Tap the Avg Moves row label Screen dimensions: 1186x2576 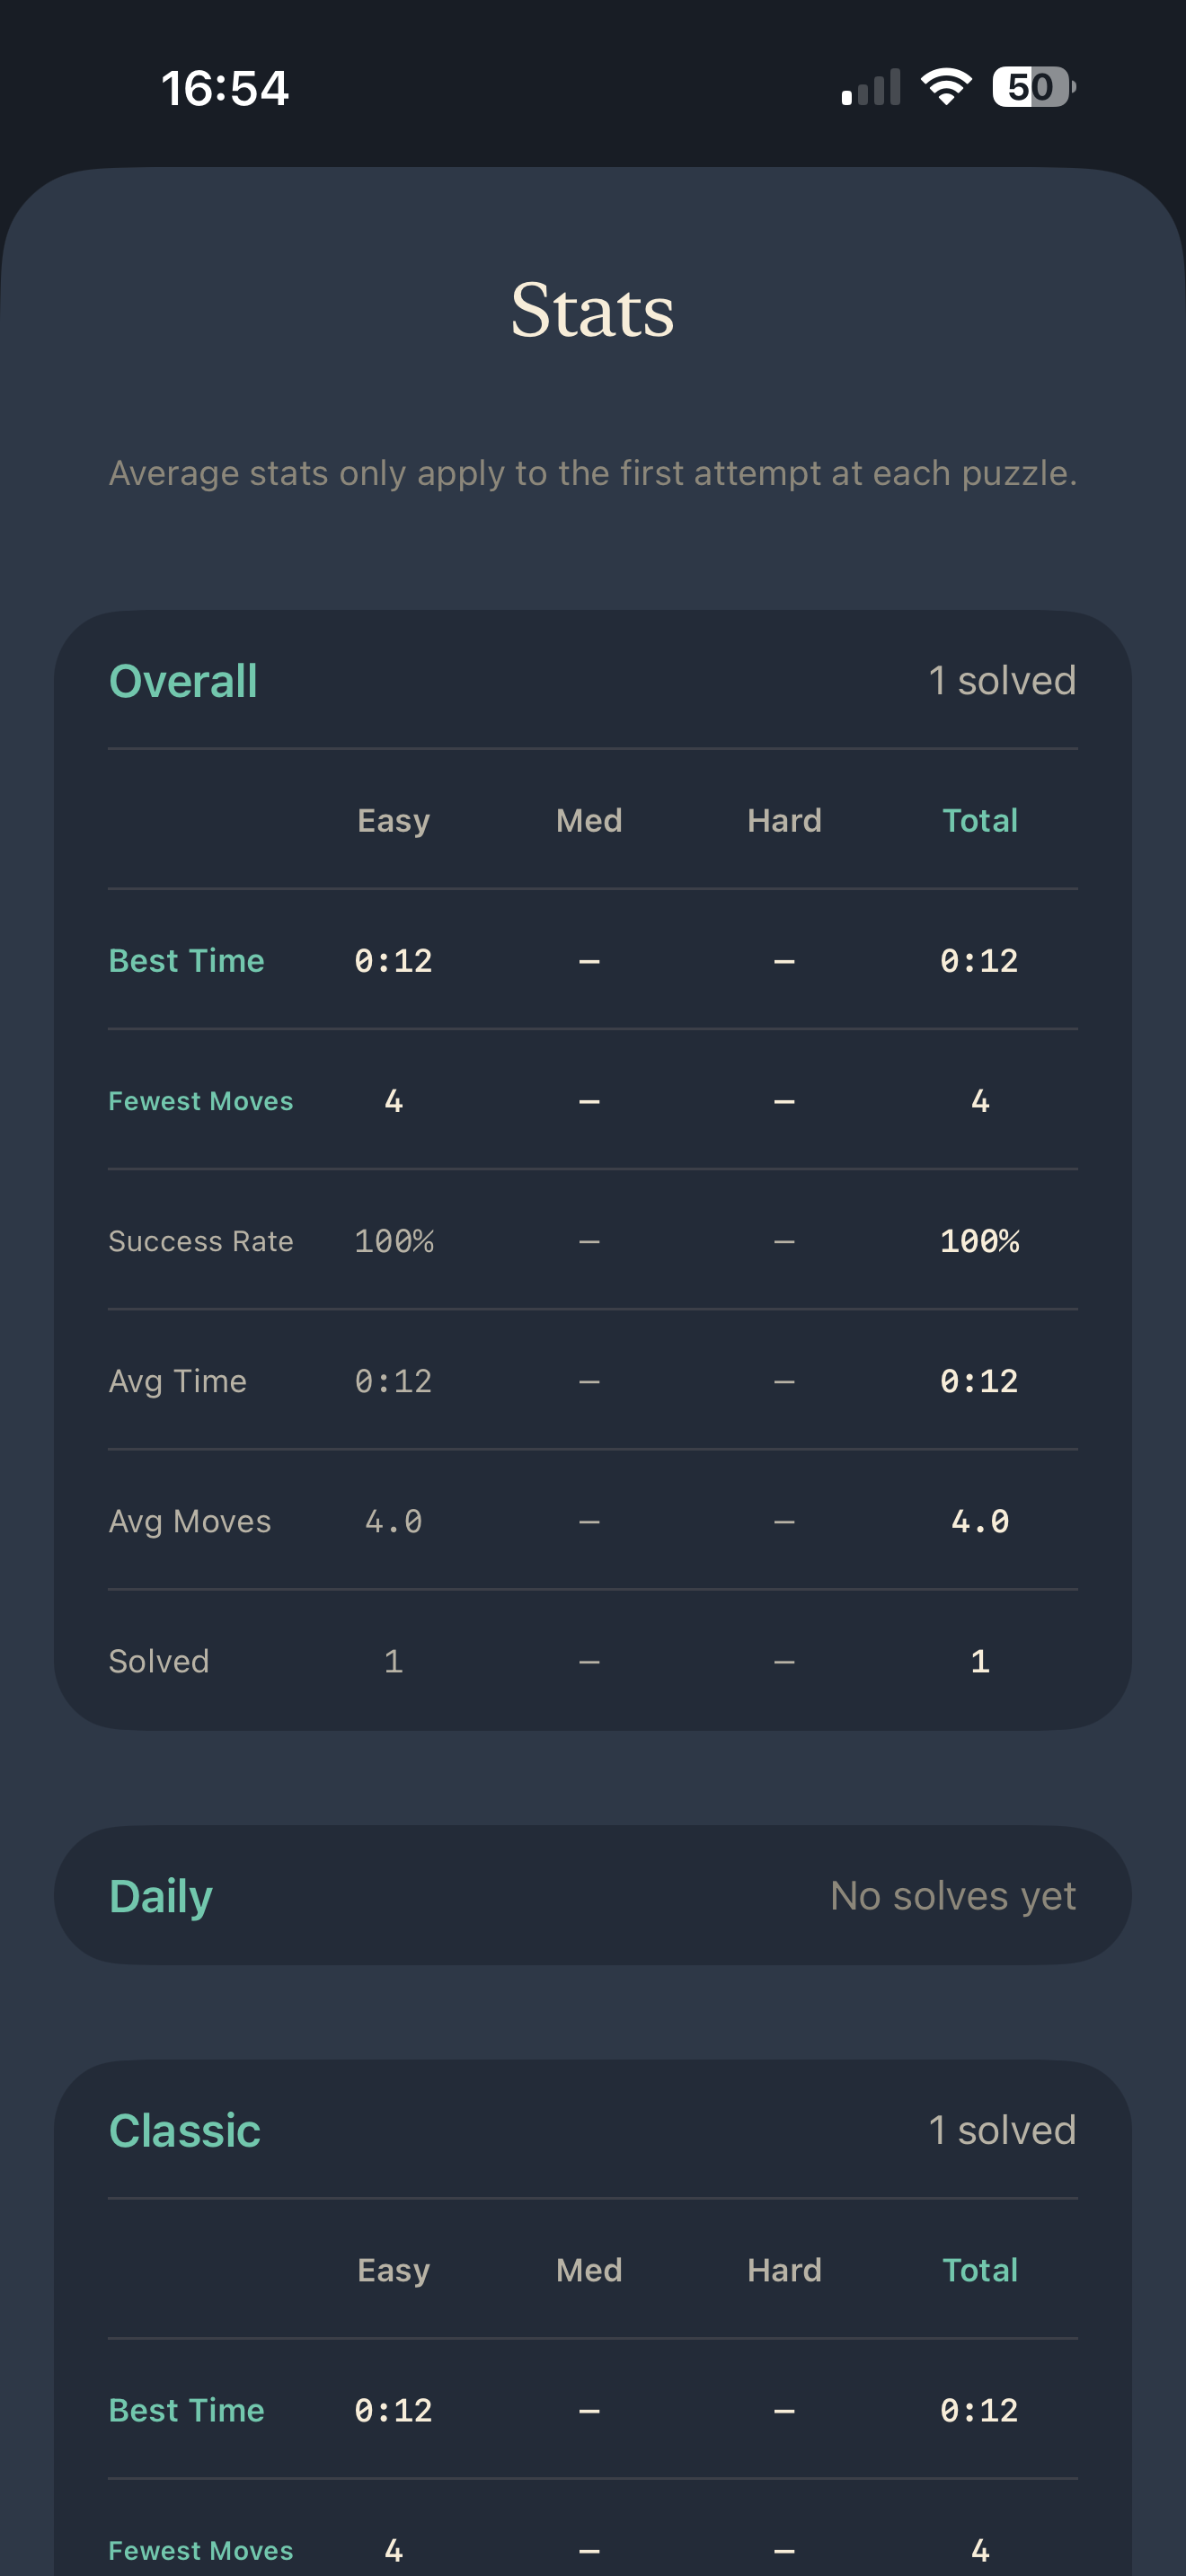[x=190, y=1520]
